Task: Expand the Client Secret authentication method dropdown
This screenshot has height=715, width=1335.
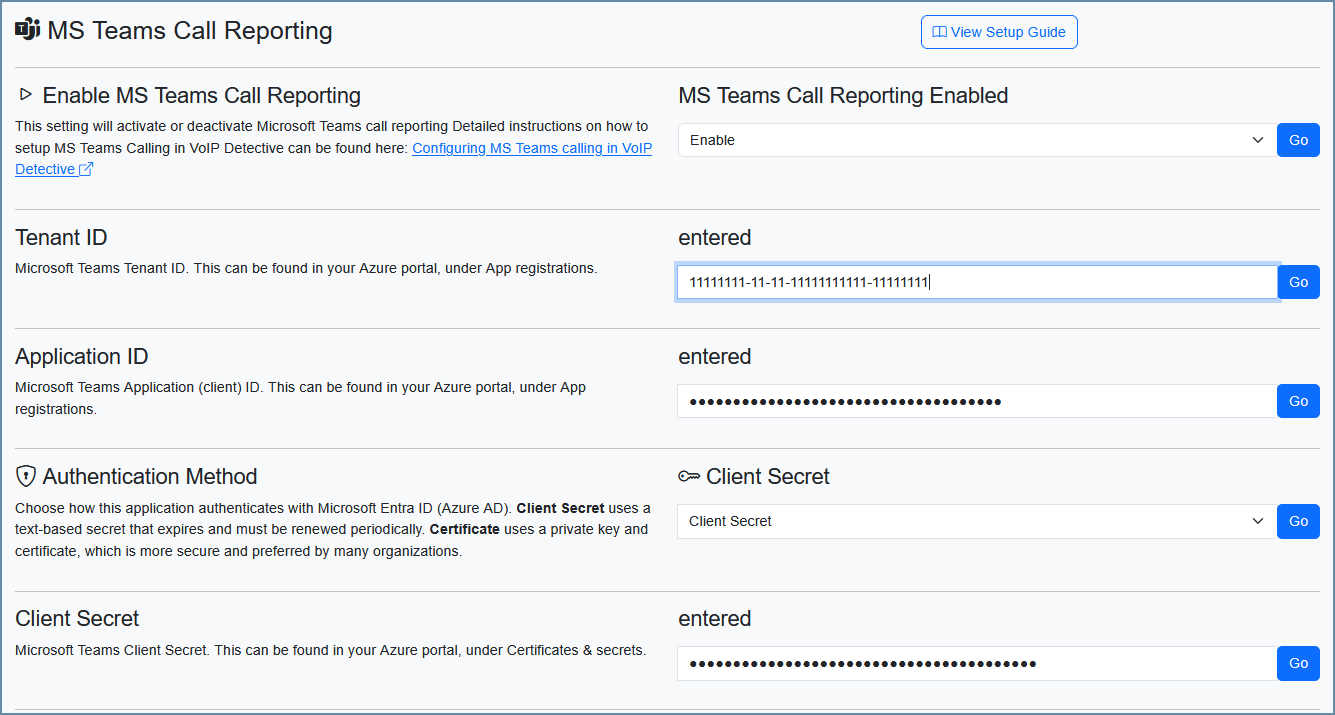Action: coord(977,521)
